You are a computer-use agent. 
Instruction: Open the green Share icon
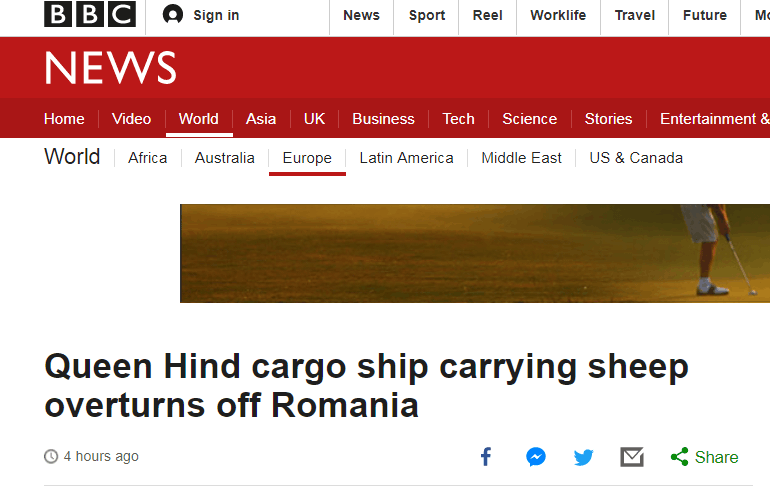coord(680,457)
